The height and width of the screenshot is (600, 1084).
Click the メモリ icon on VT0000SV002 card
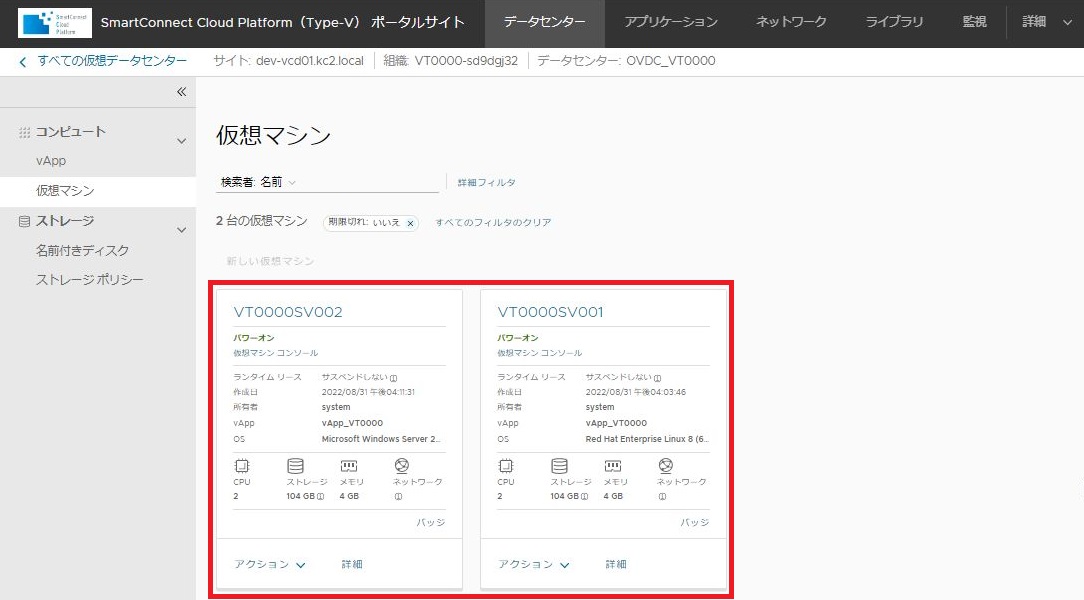(349, 466)
